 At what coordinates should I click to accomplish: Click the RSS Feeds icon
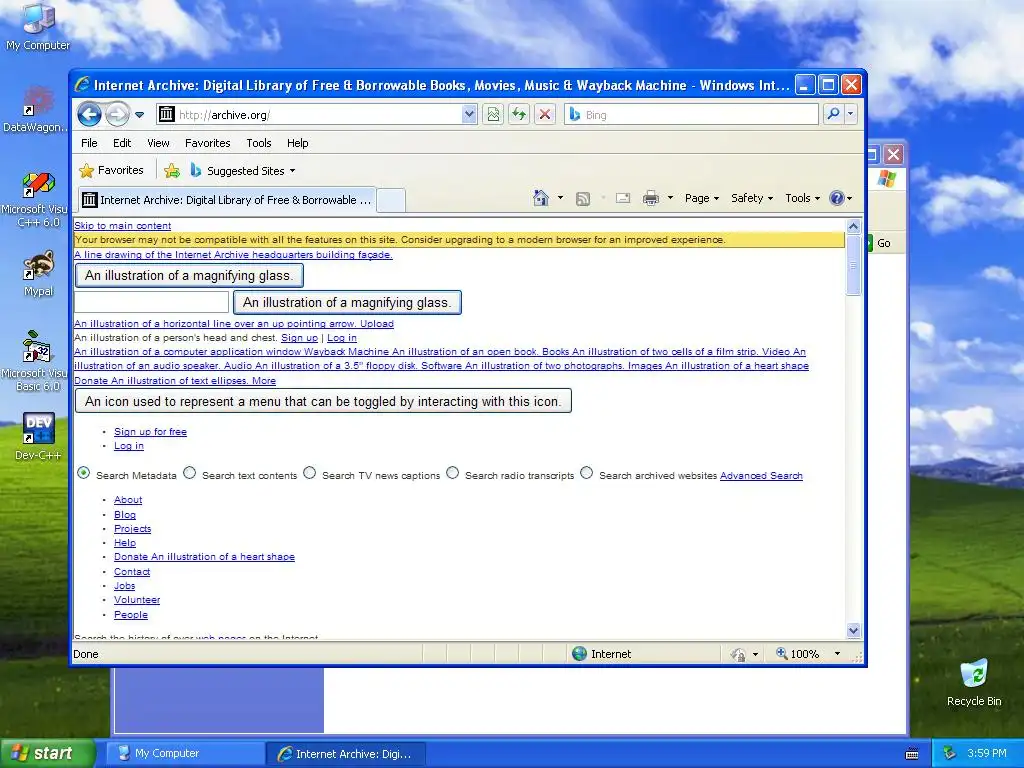point(583,199)
